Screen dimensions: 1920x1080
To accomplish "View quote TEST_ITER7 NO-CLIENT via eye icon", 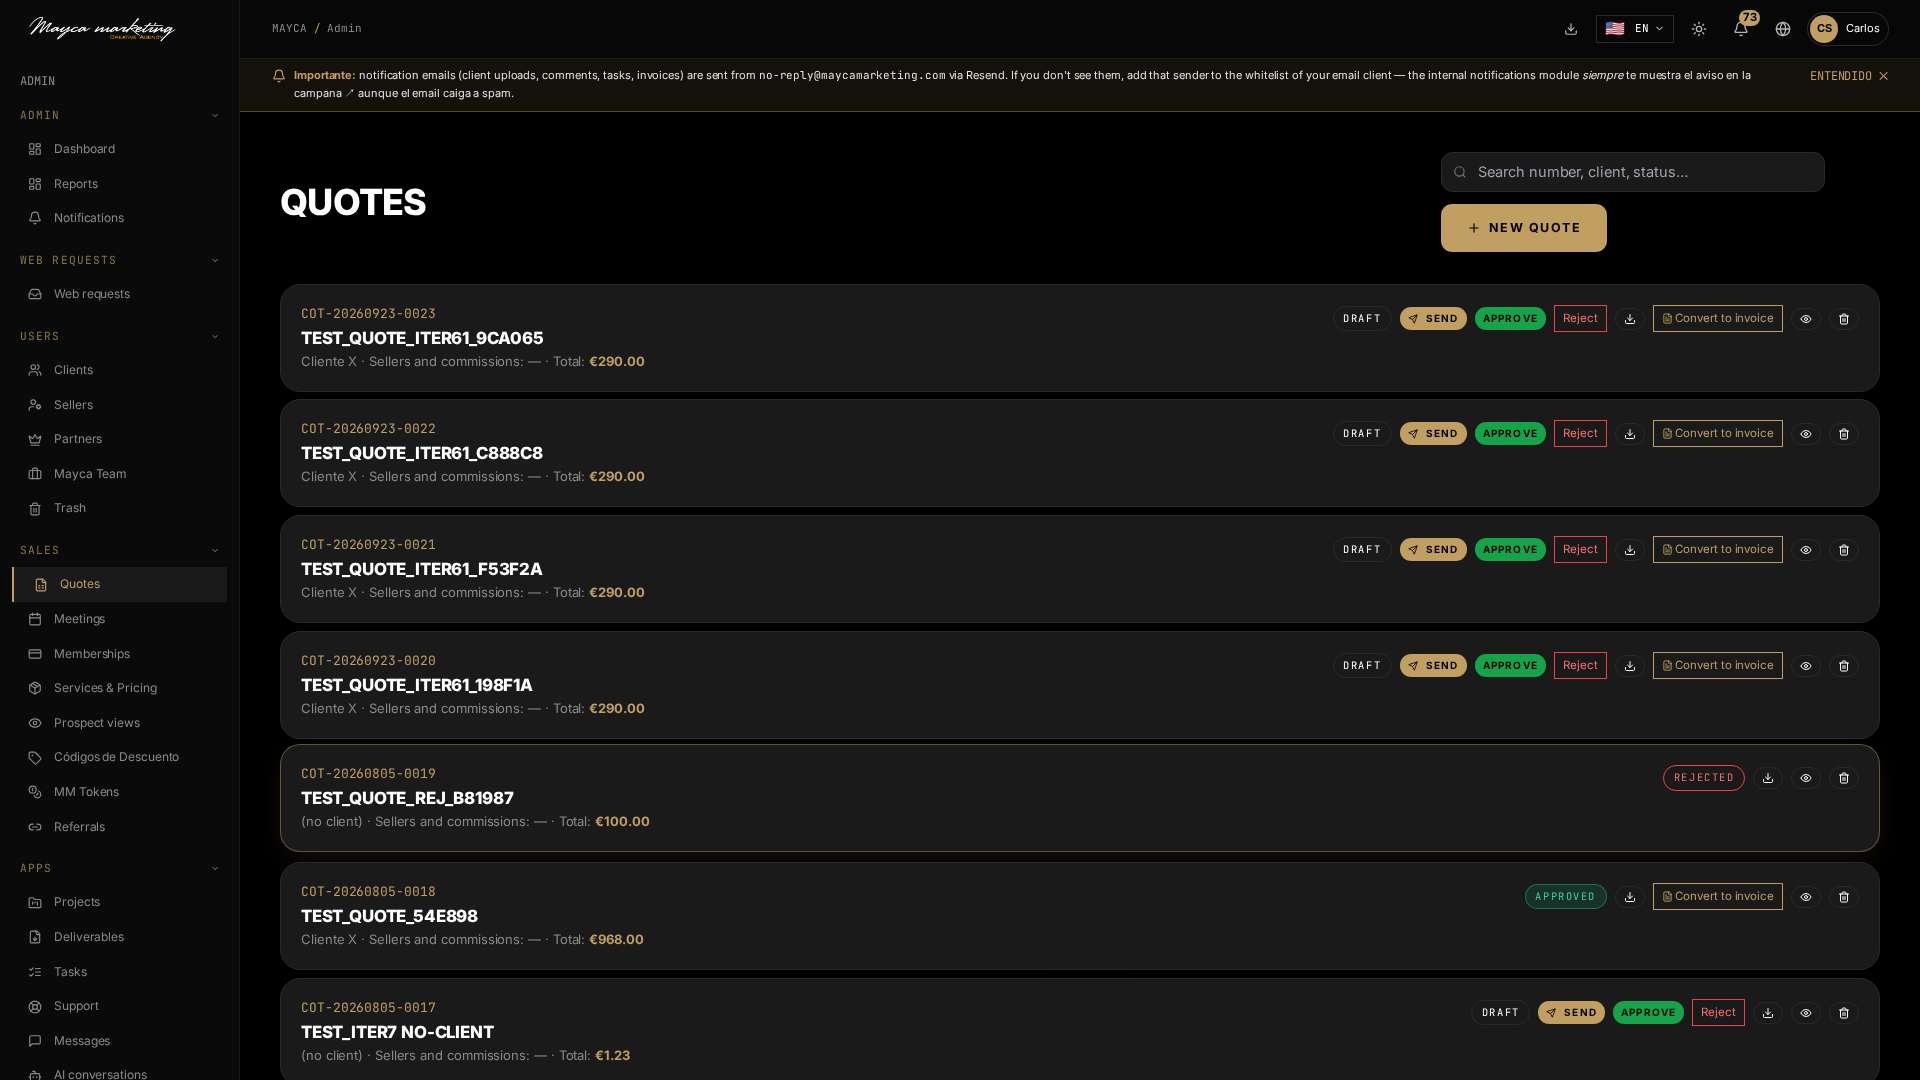I will 1806,1013.
